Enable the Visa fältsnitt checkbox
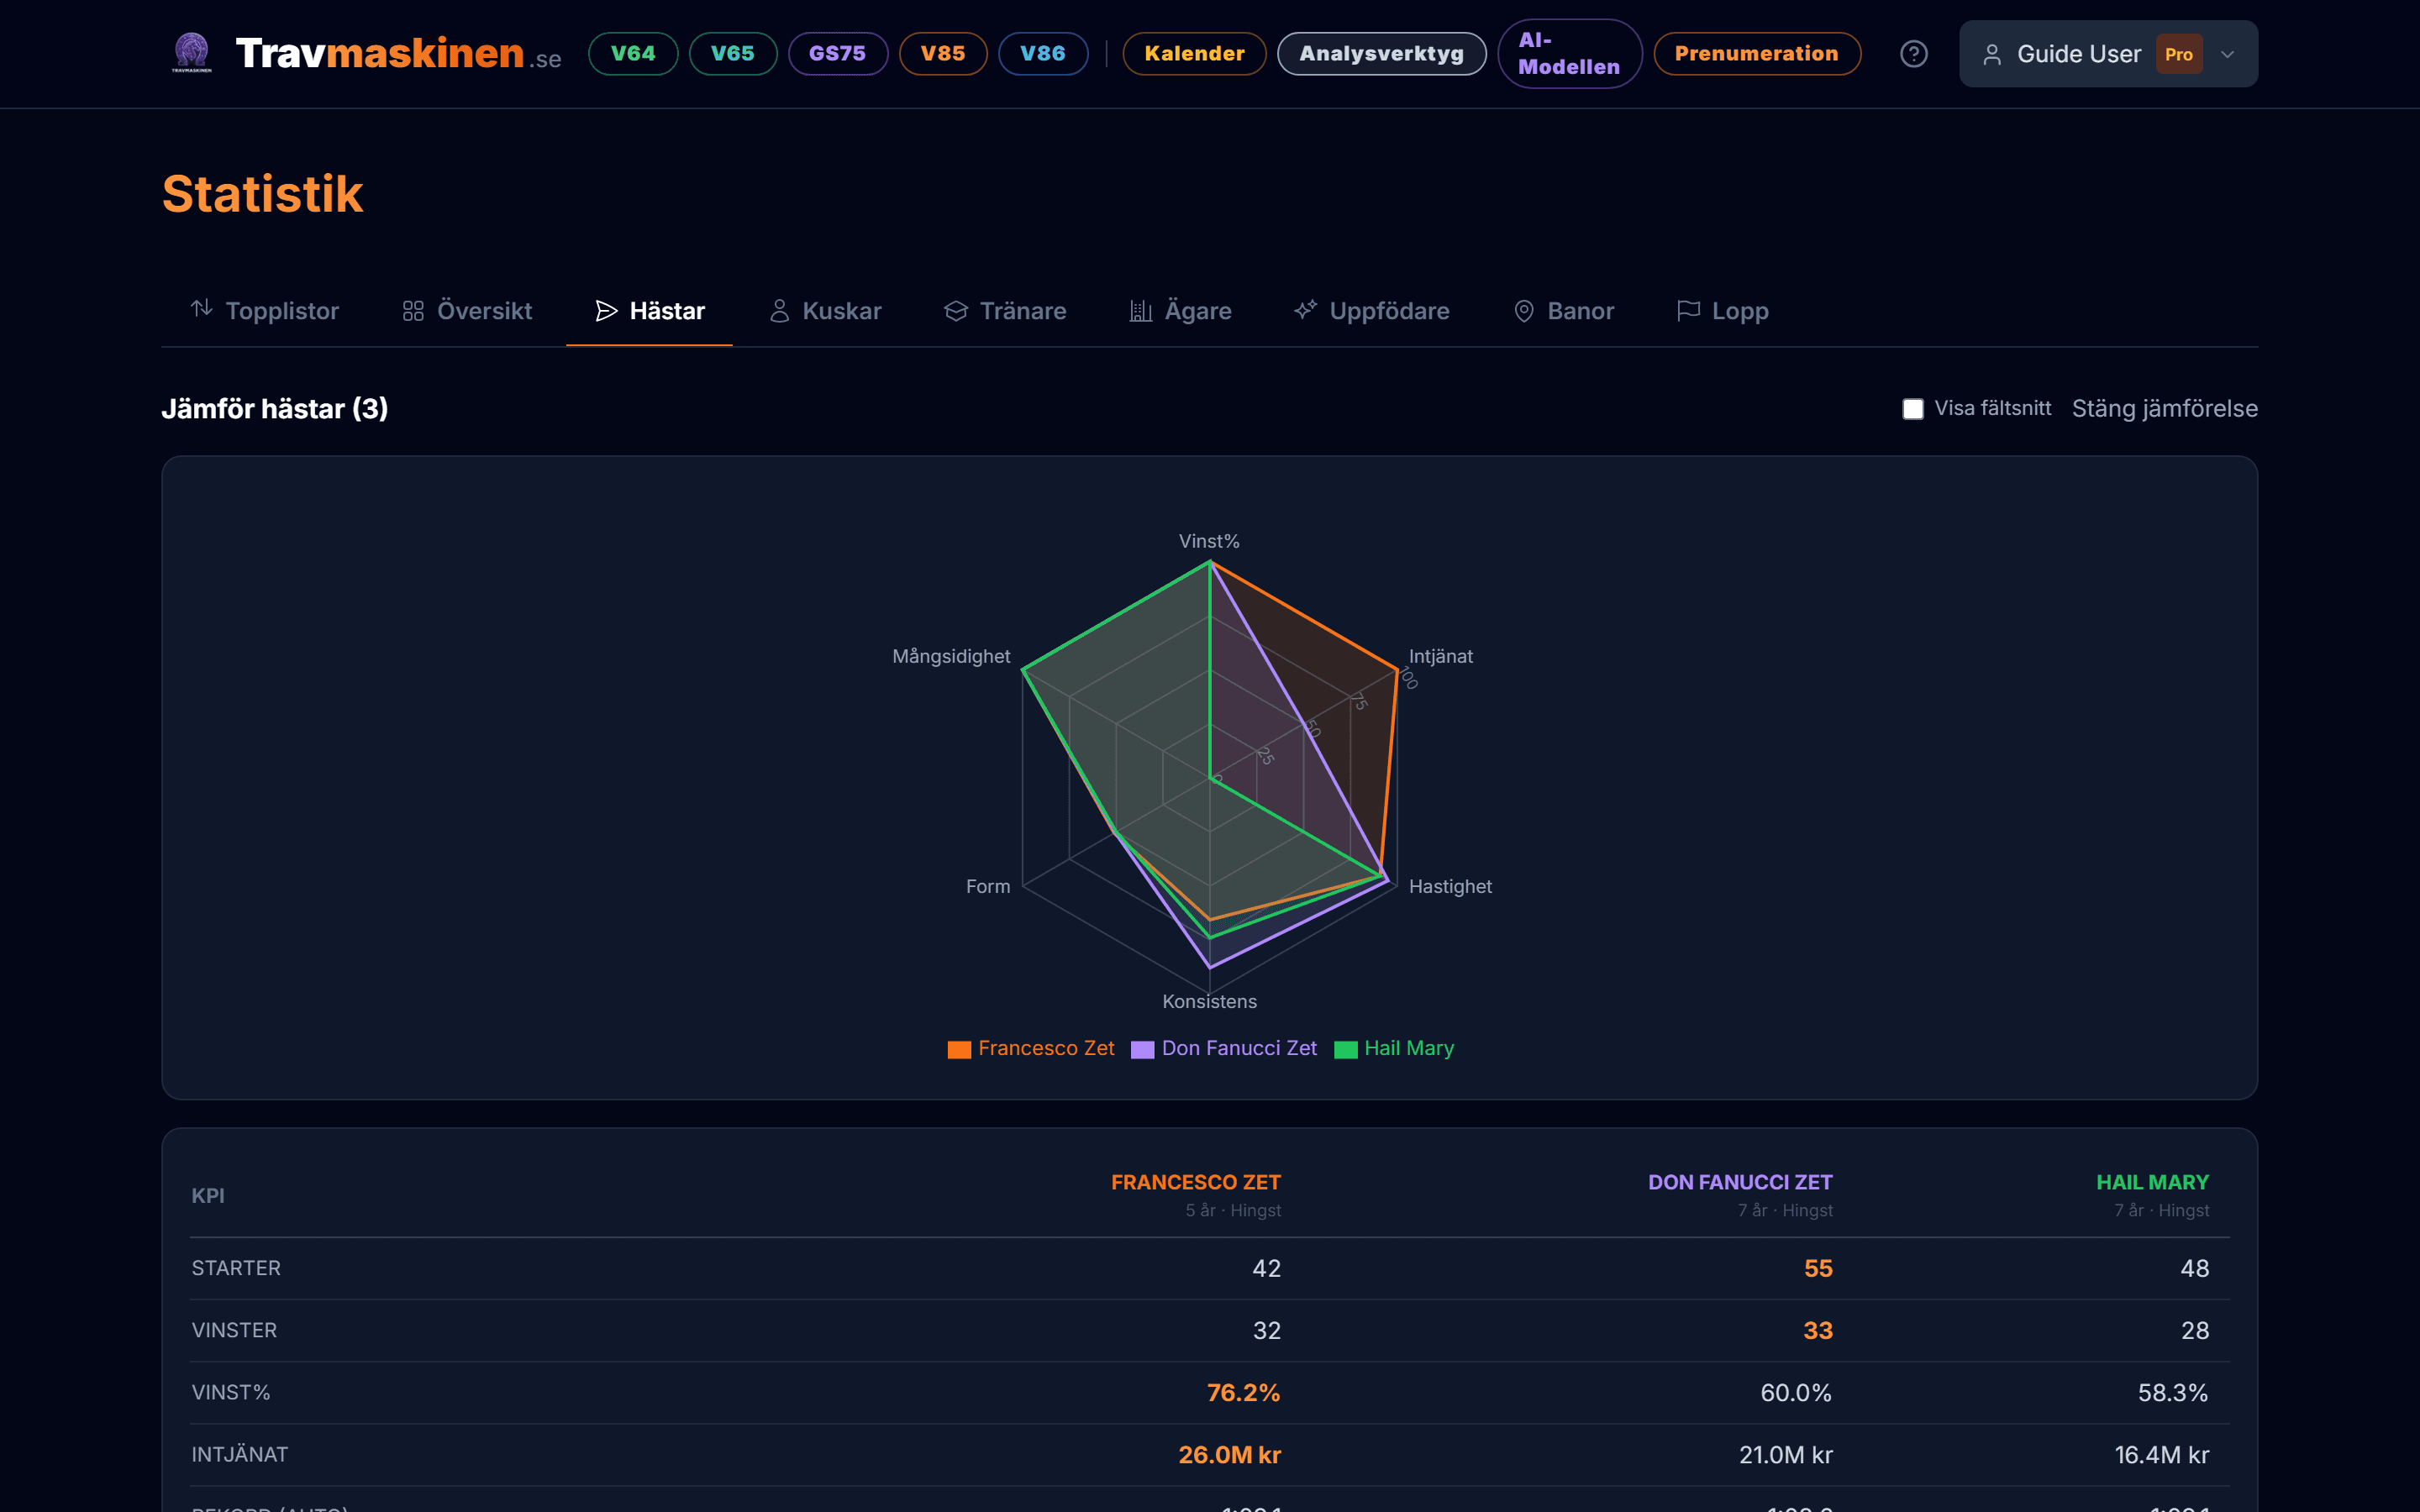Image resolution: width=2420 pixels, height=1512 pixels. click(x=1912, y=409)
